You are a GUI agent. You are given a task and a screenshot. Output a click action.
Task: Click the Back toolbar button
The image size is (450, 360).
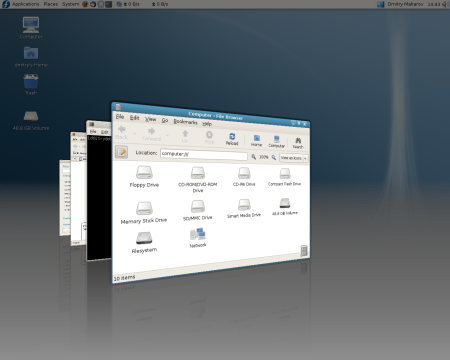[x=121, y=132]
